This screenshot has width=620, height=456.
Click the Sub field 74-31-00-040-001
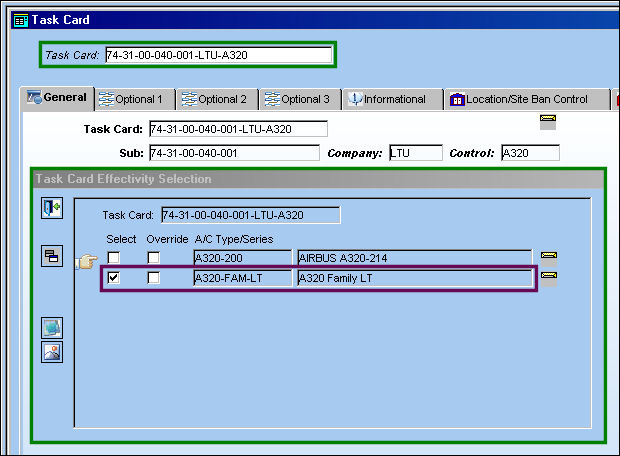click(234, 153)
